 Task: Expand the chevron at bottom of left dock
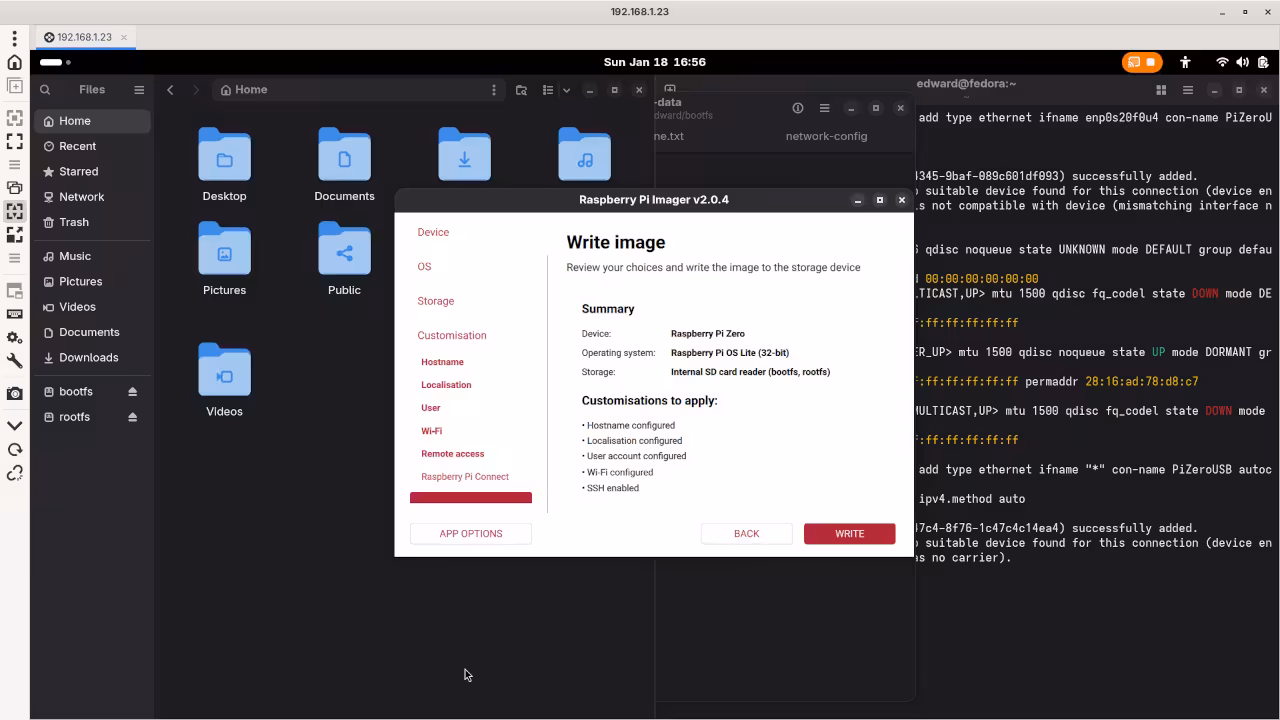15,424
